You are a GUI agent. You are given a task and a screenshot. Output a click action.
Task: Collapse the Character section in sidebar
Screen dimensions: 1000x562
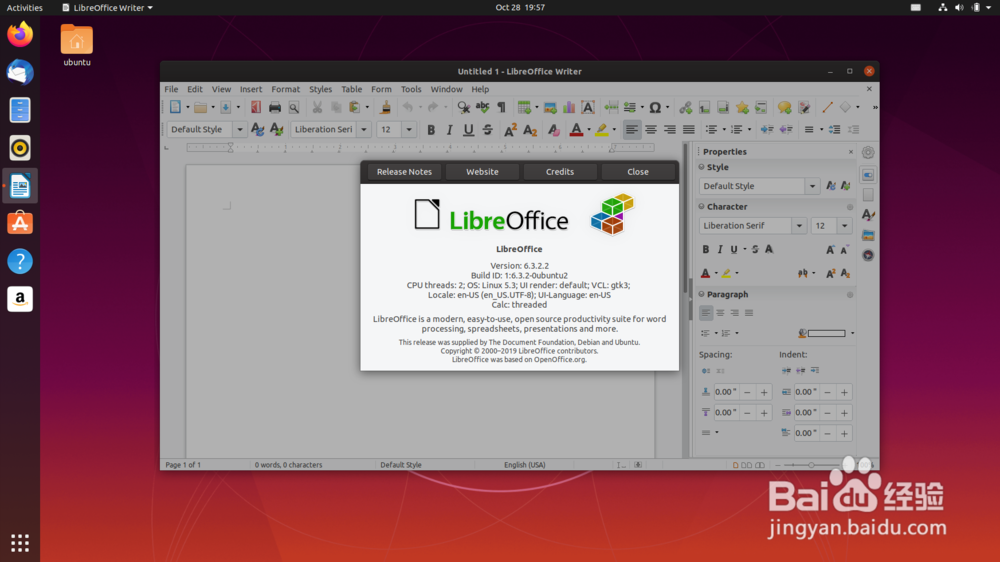tap(702, 207)
